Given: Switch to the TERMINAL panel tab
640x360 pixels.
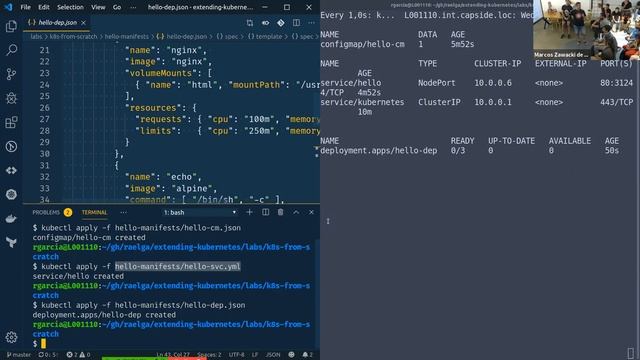Looking at the screenshot, I should point(94,212).
